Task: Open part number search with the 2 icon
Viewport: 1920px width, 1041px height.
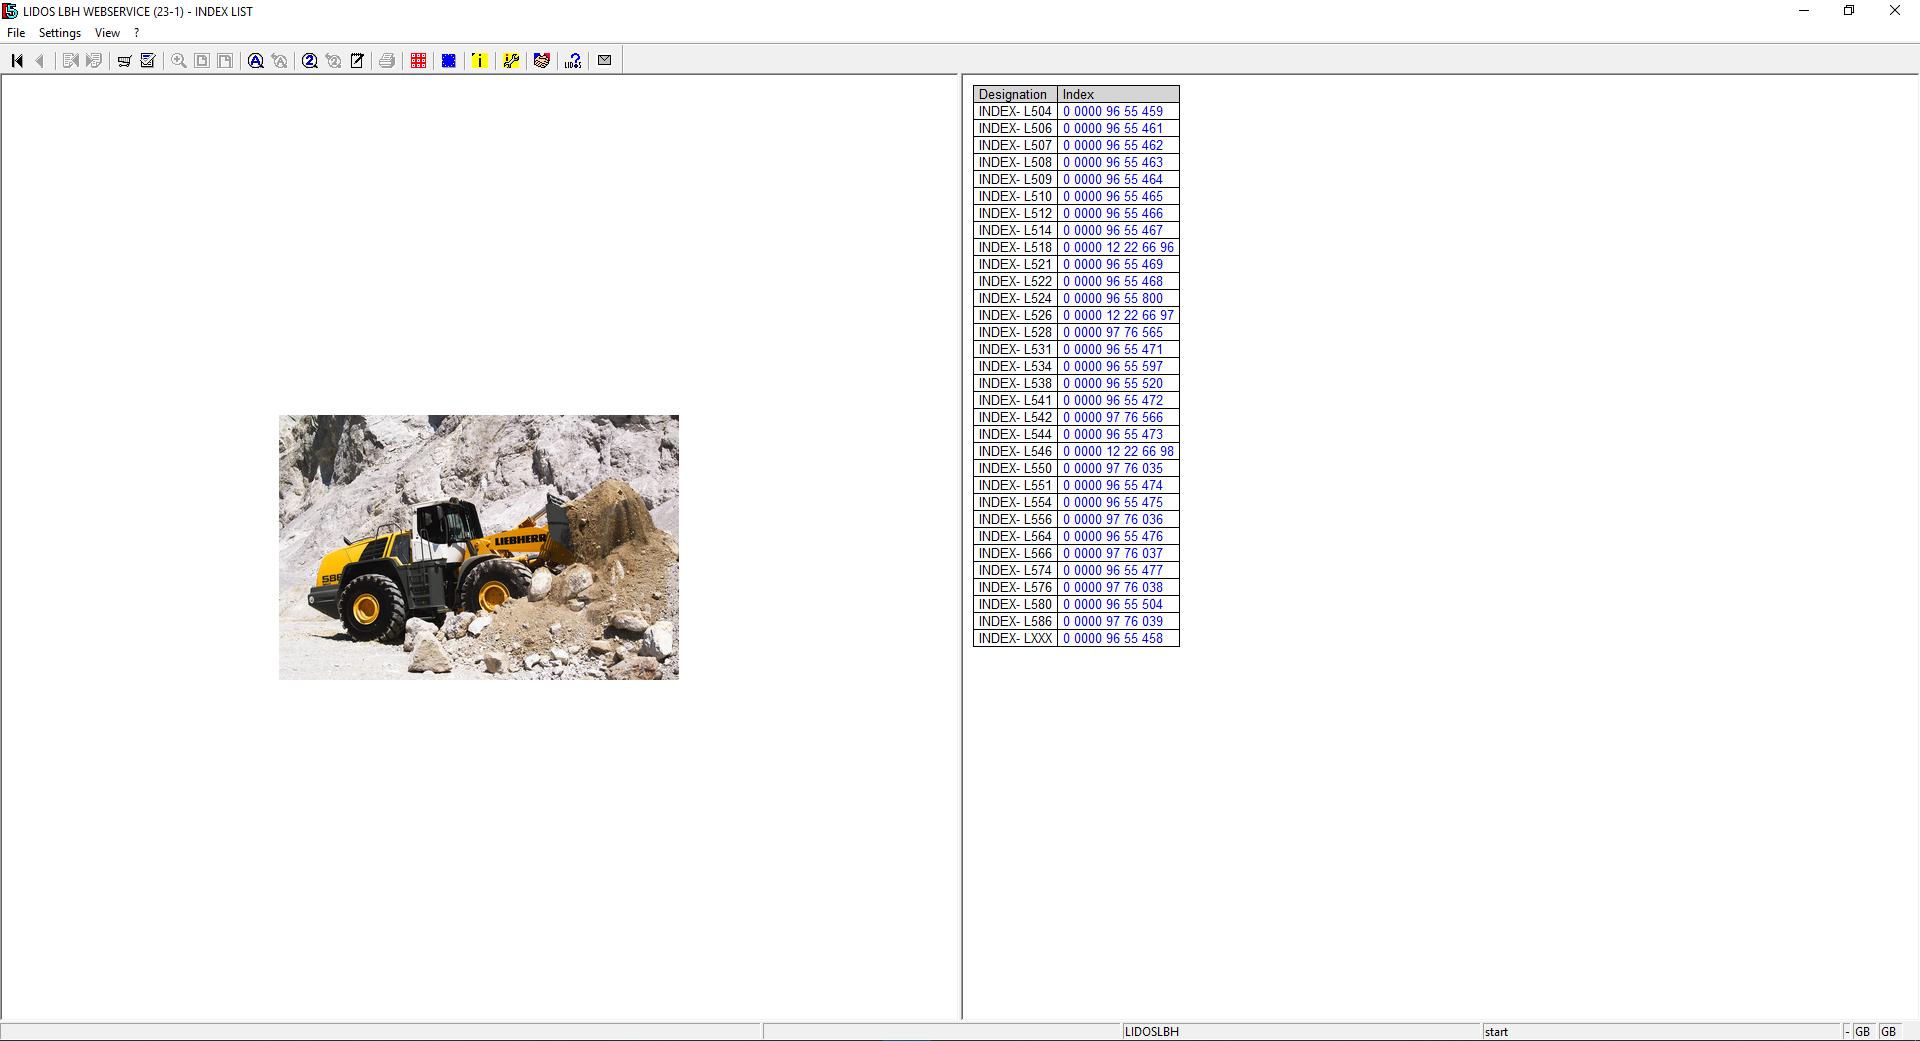Action: pyautogui.click(x=310, y=60)
